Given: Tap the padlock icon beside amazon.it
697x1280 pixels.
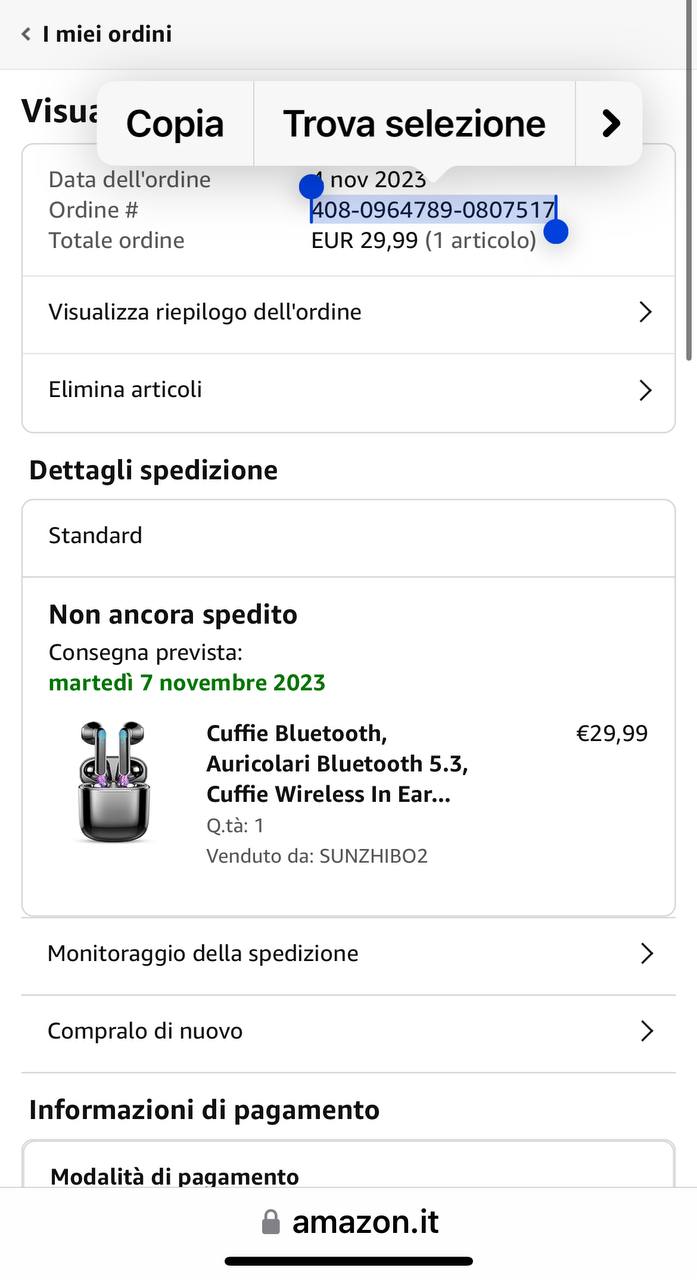Looking at the screenshot, I should coord(270,1222).
